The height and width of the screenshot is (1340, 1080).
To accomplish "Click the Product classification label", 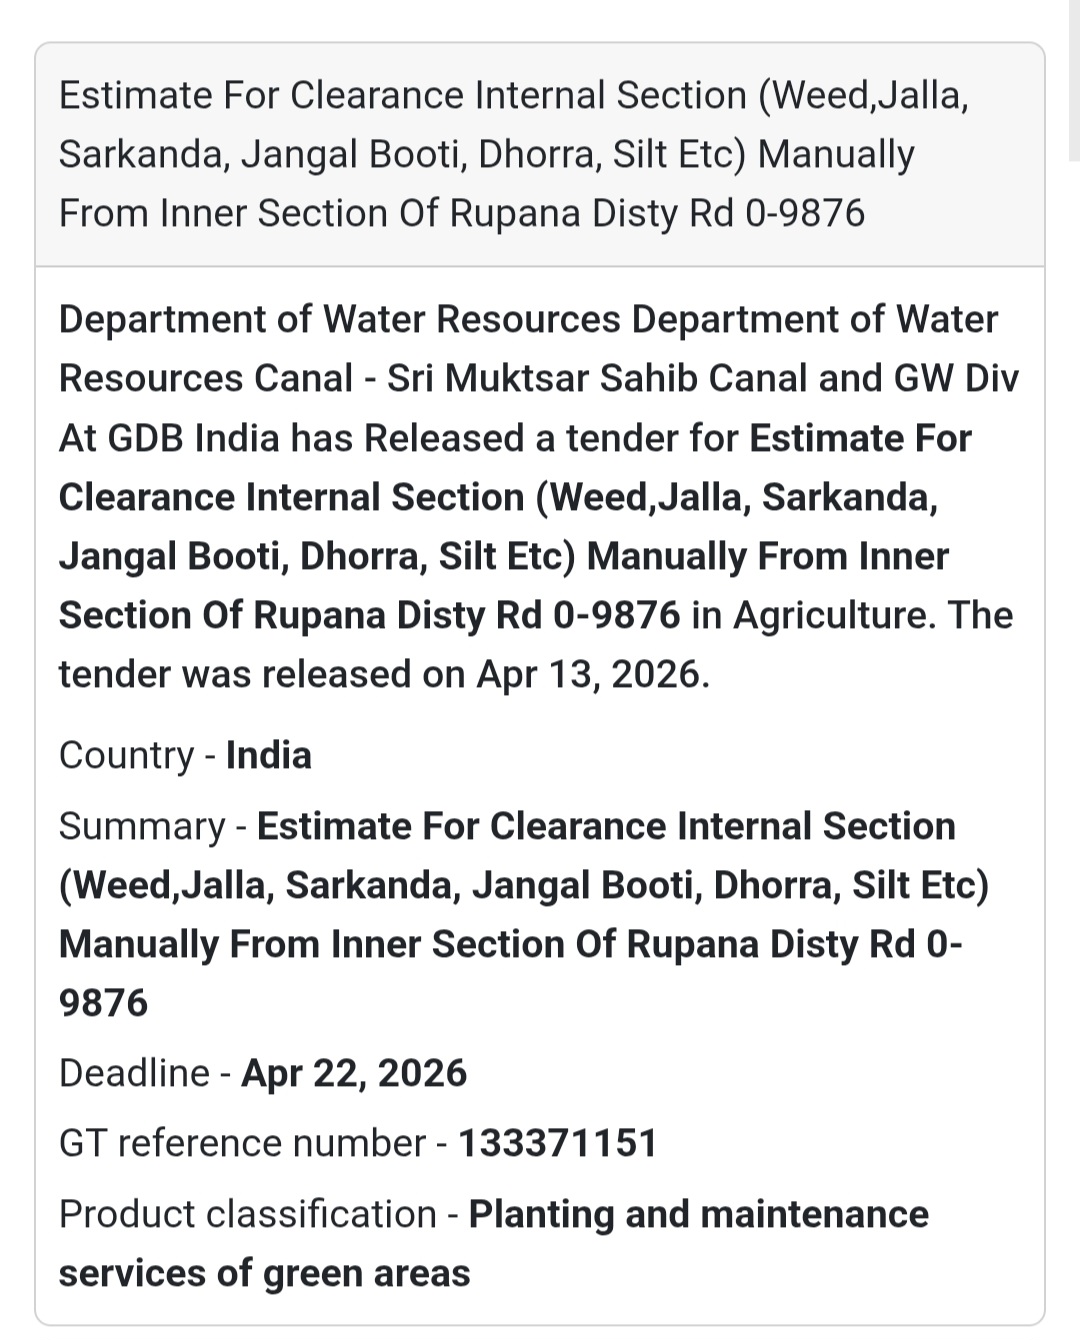I will point(248,1214).
